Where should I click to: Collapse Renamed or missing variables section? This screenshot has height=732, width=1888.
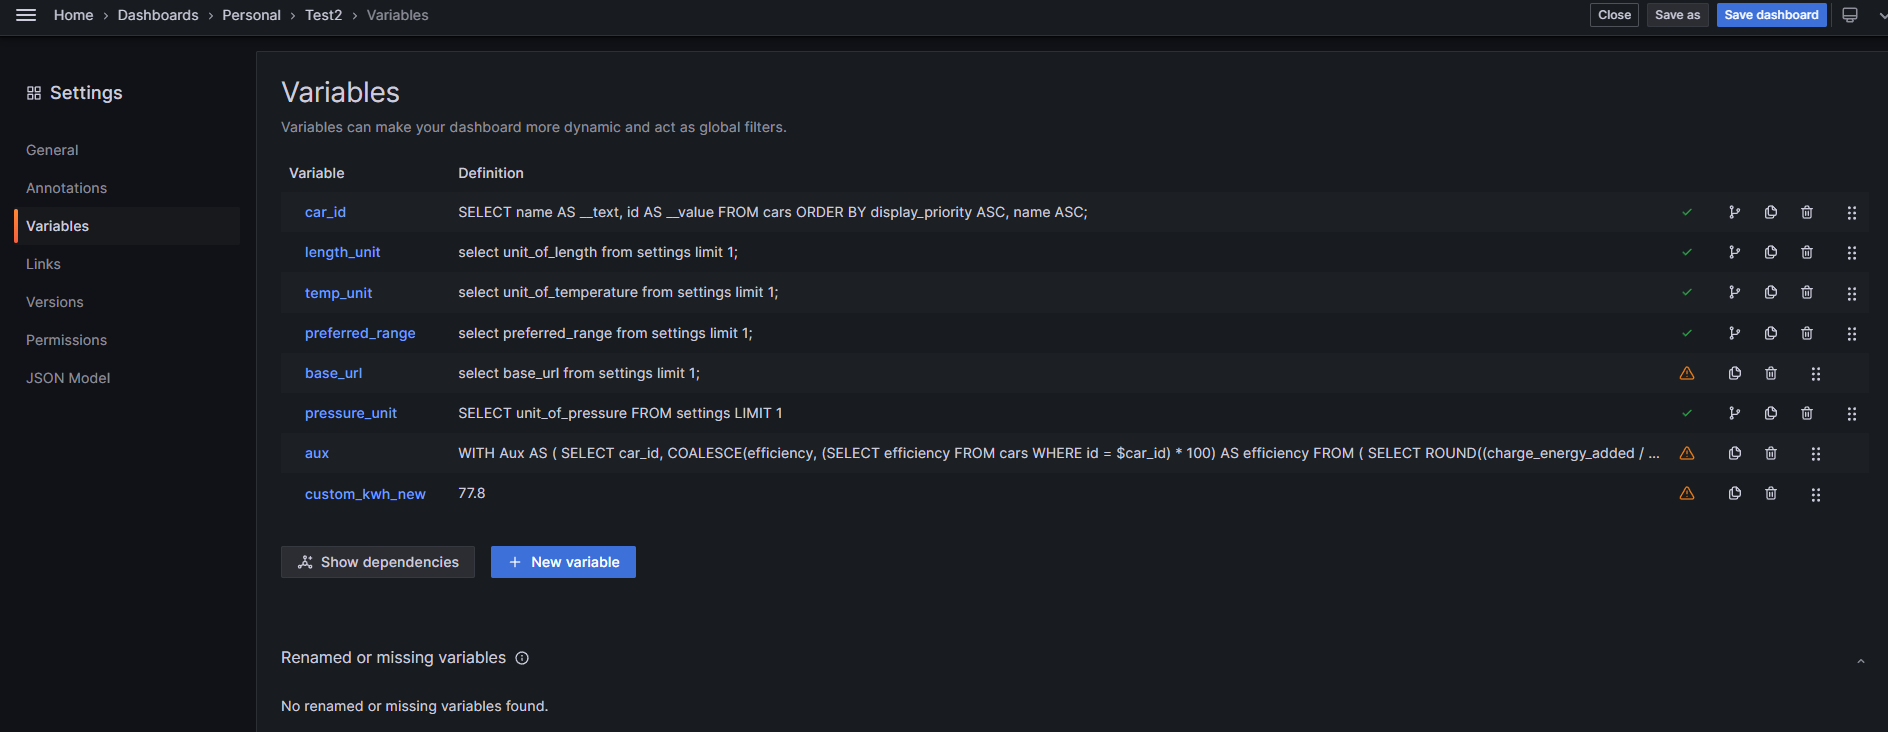tap(1861, 661)
